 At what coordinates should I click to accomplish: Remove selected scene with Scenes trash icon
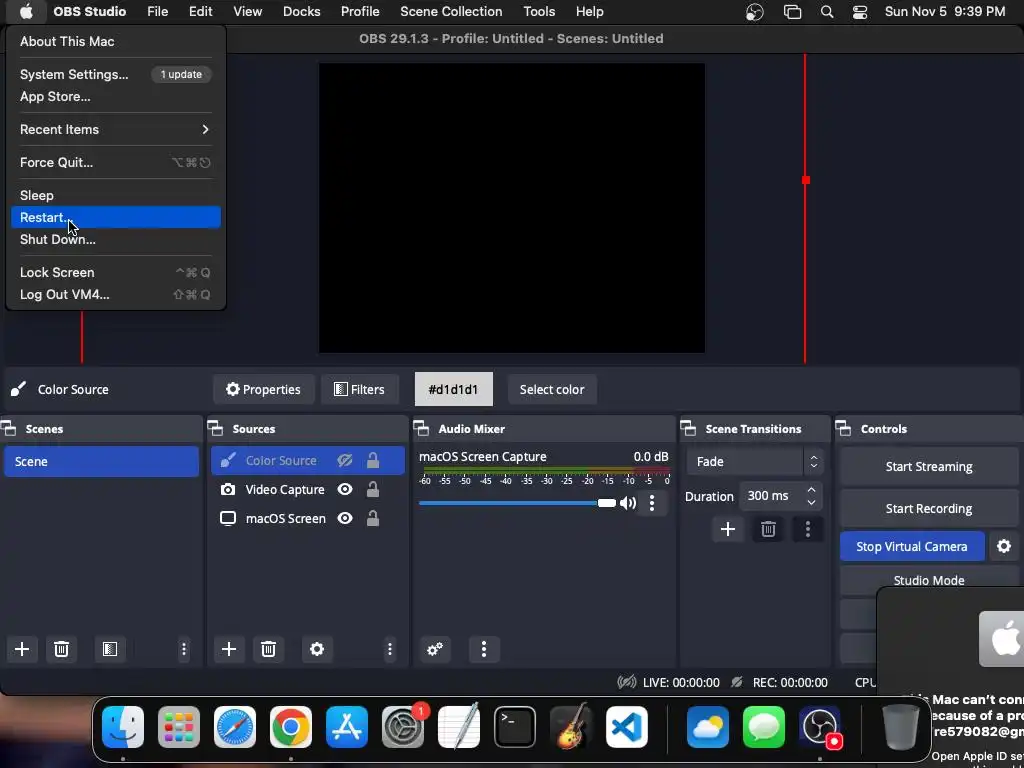click(x=61, y=649)
